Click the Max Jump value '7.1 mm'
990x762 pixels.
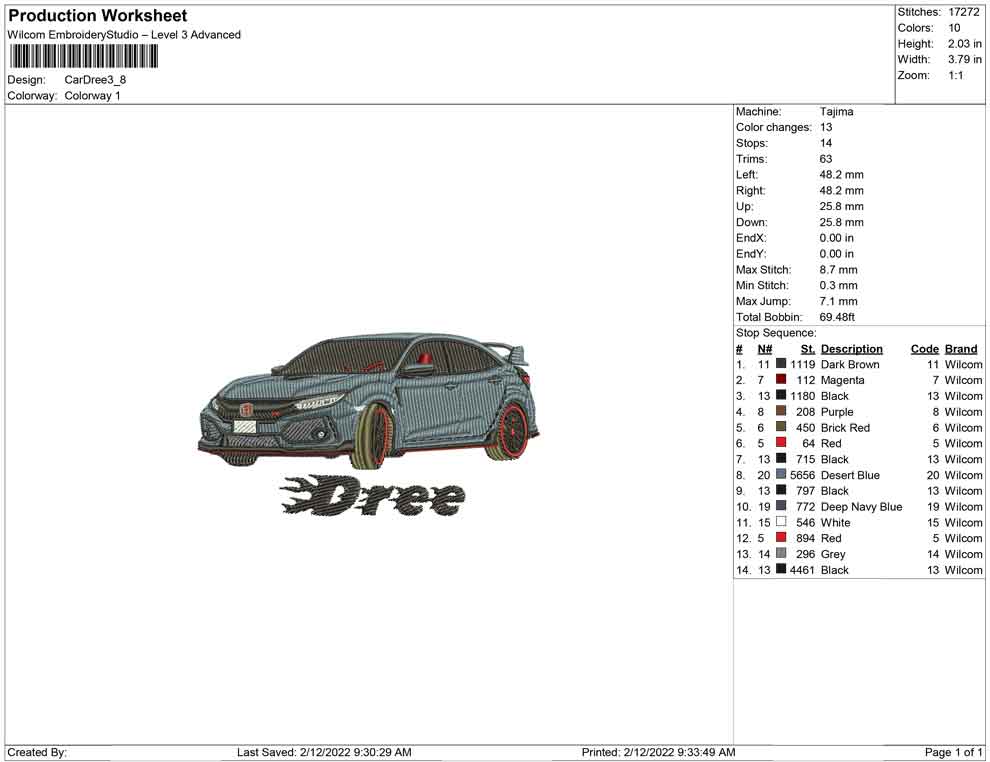tap(838, 301)
